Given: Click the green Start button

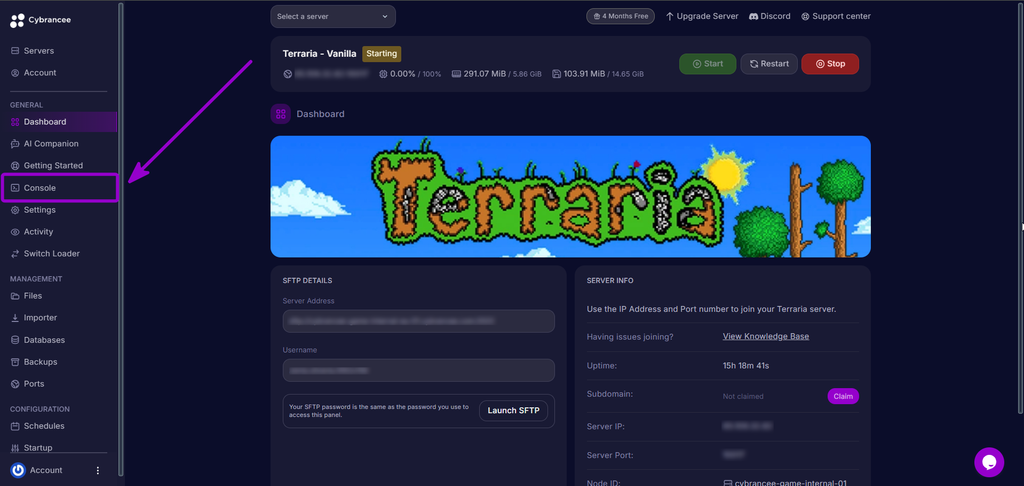Looking at the screenshot, I should [708, 64].
